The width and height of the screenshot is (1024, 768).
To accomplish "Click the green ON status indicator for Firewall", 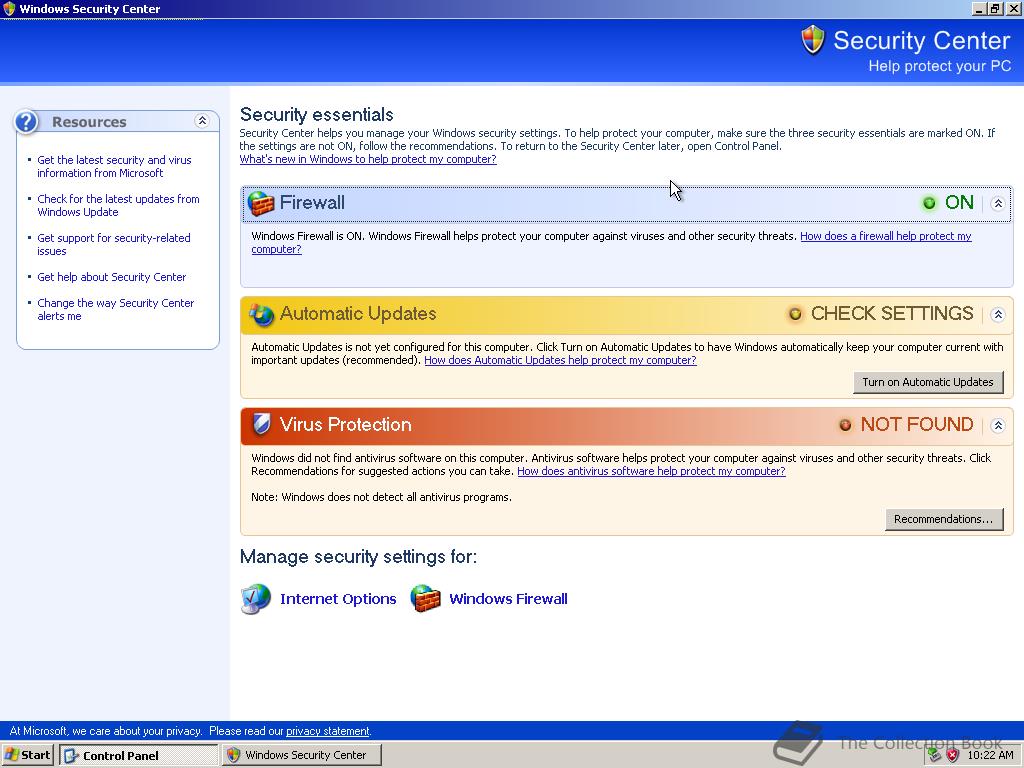I will (929, 203).
